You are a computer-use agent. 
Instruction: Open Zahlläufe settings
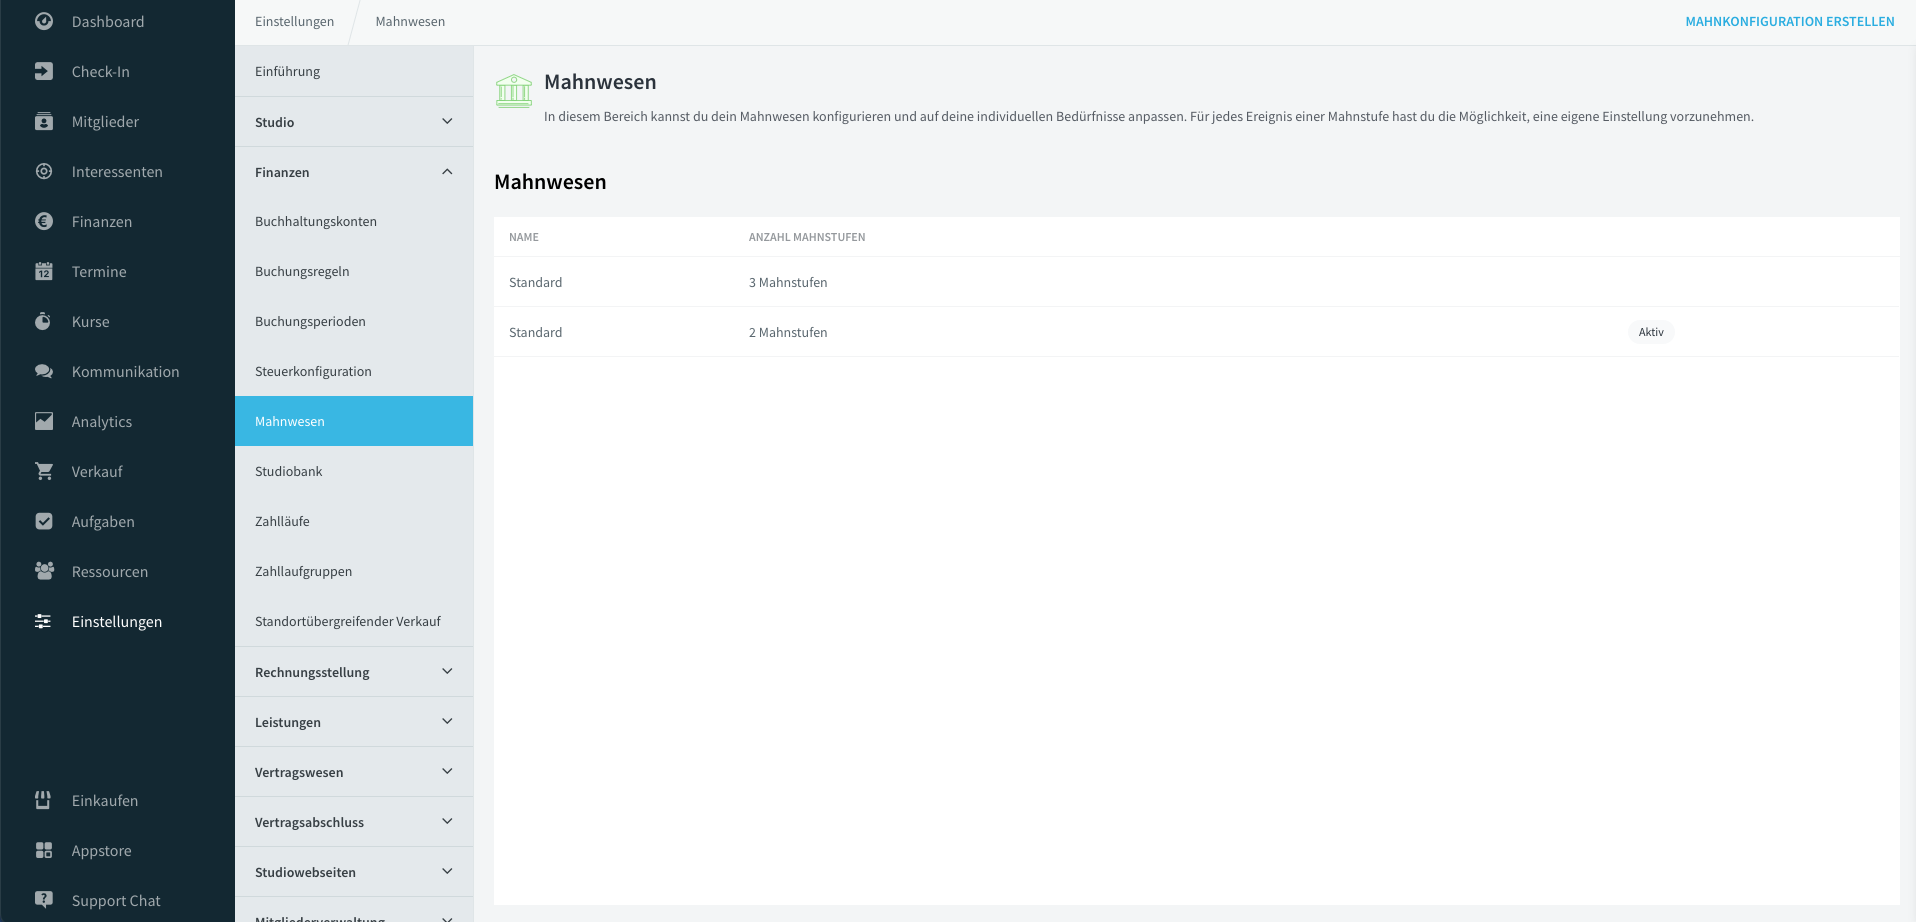click(x=354, y=521)
